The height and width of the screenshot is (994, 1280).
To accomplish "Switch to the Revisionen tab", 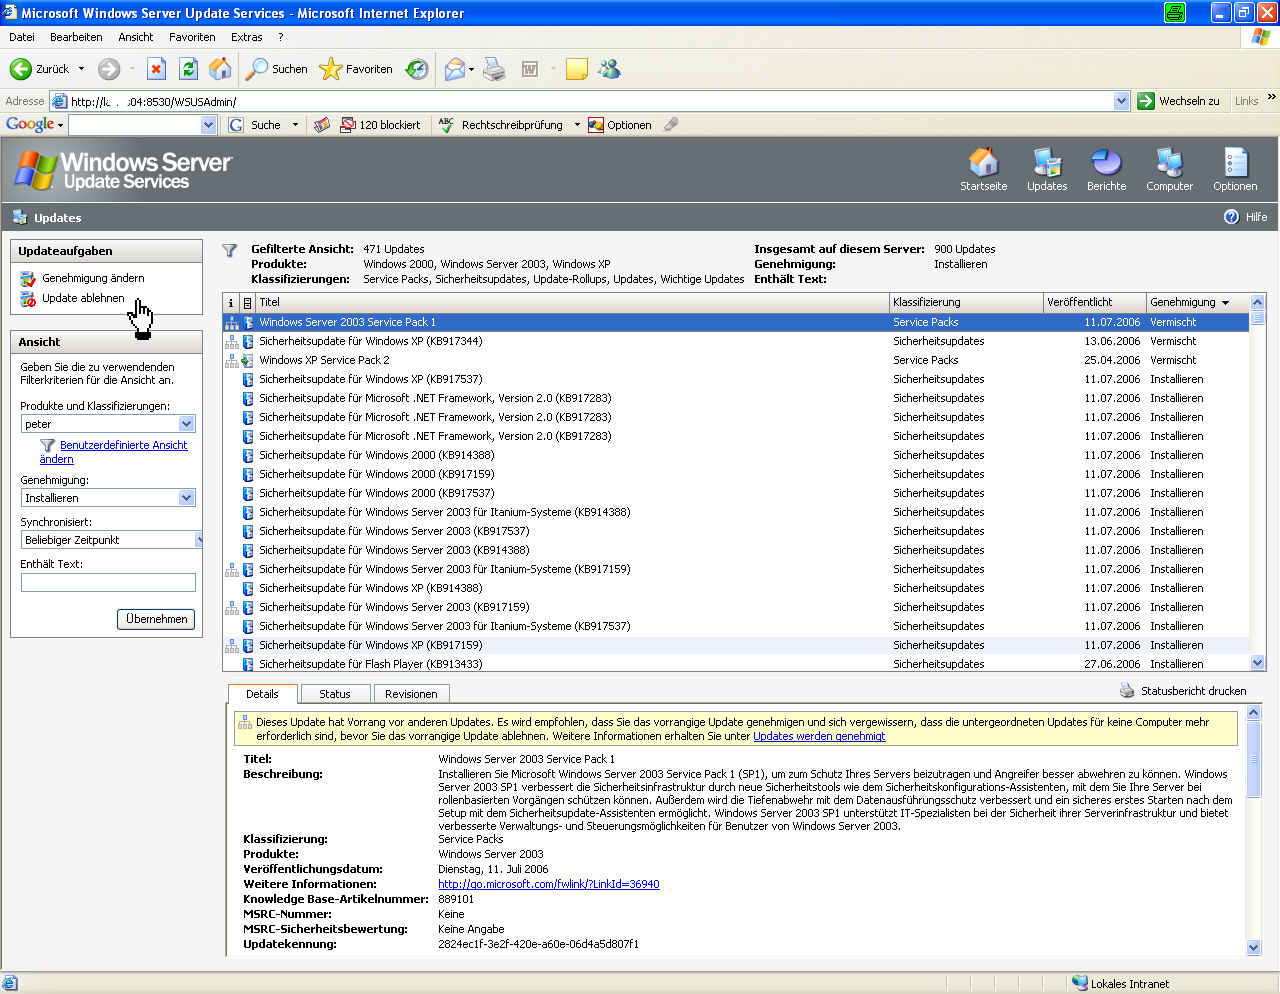I will pyautogui.click(x=411, y=694).
